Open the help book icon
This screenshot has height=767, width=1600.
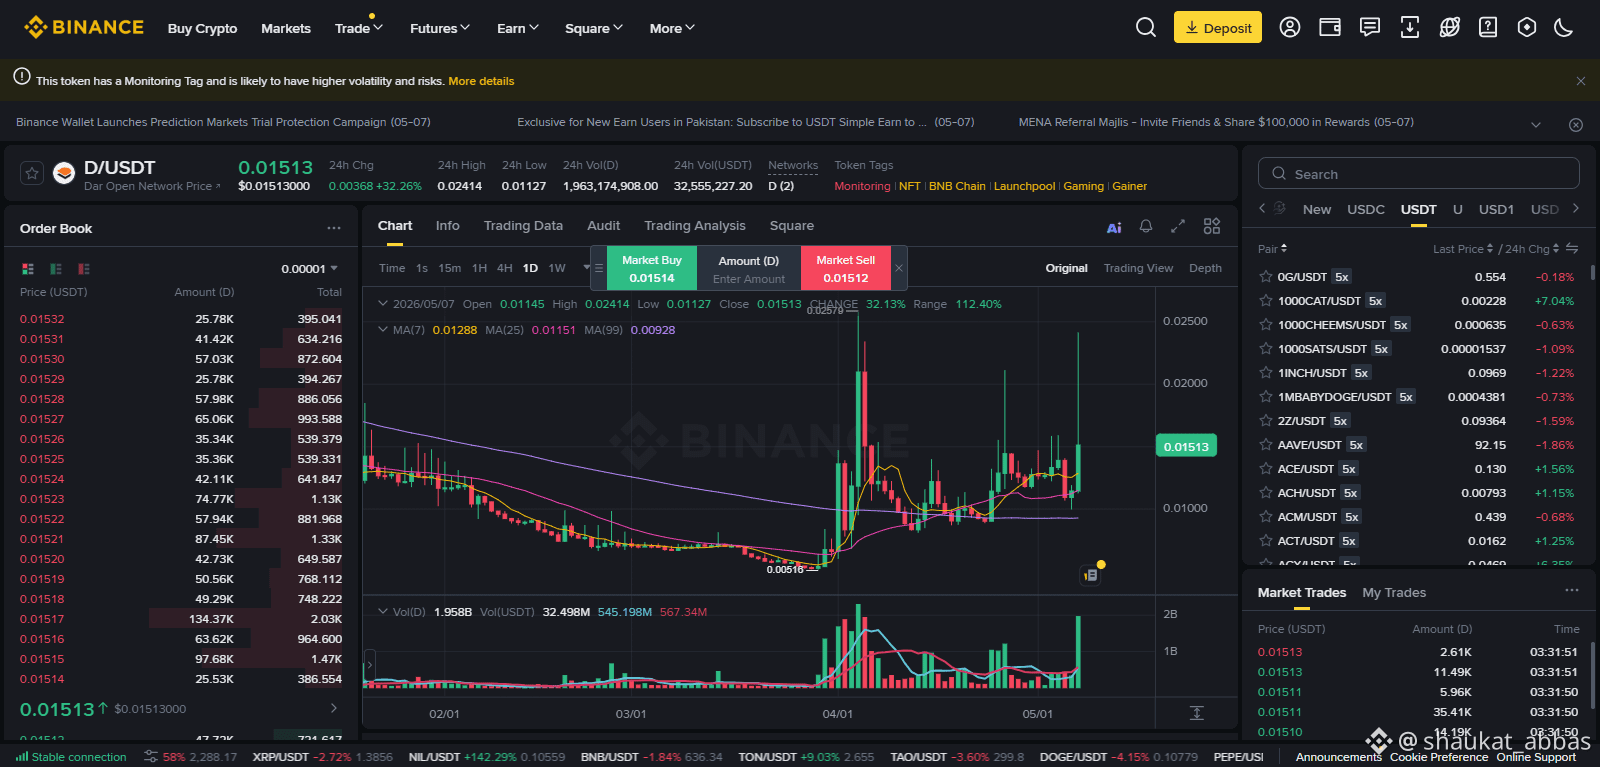click(1488, 27)
